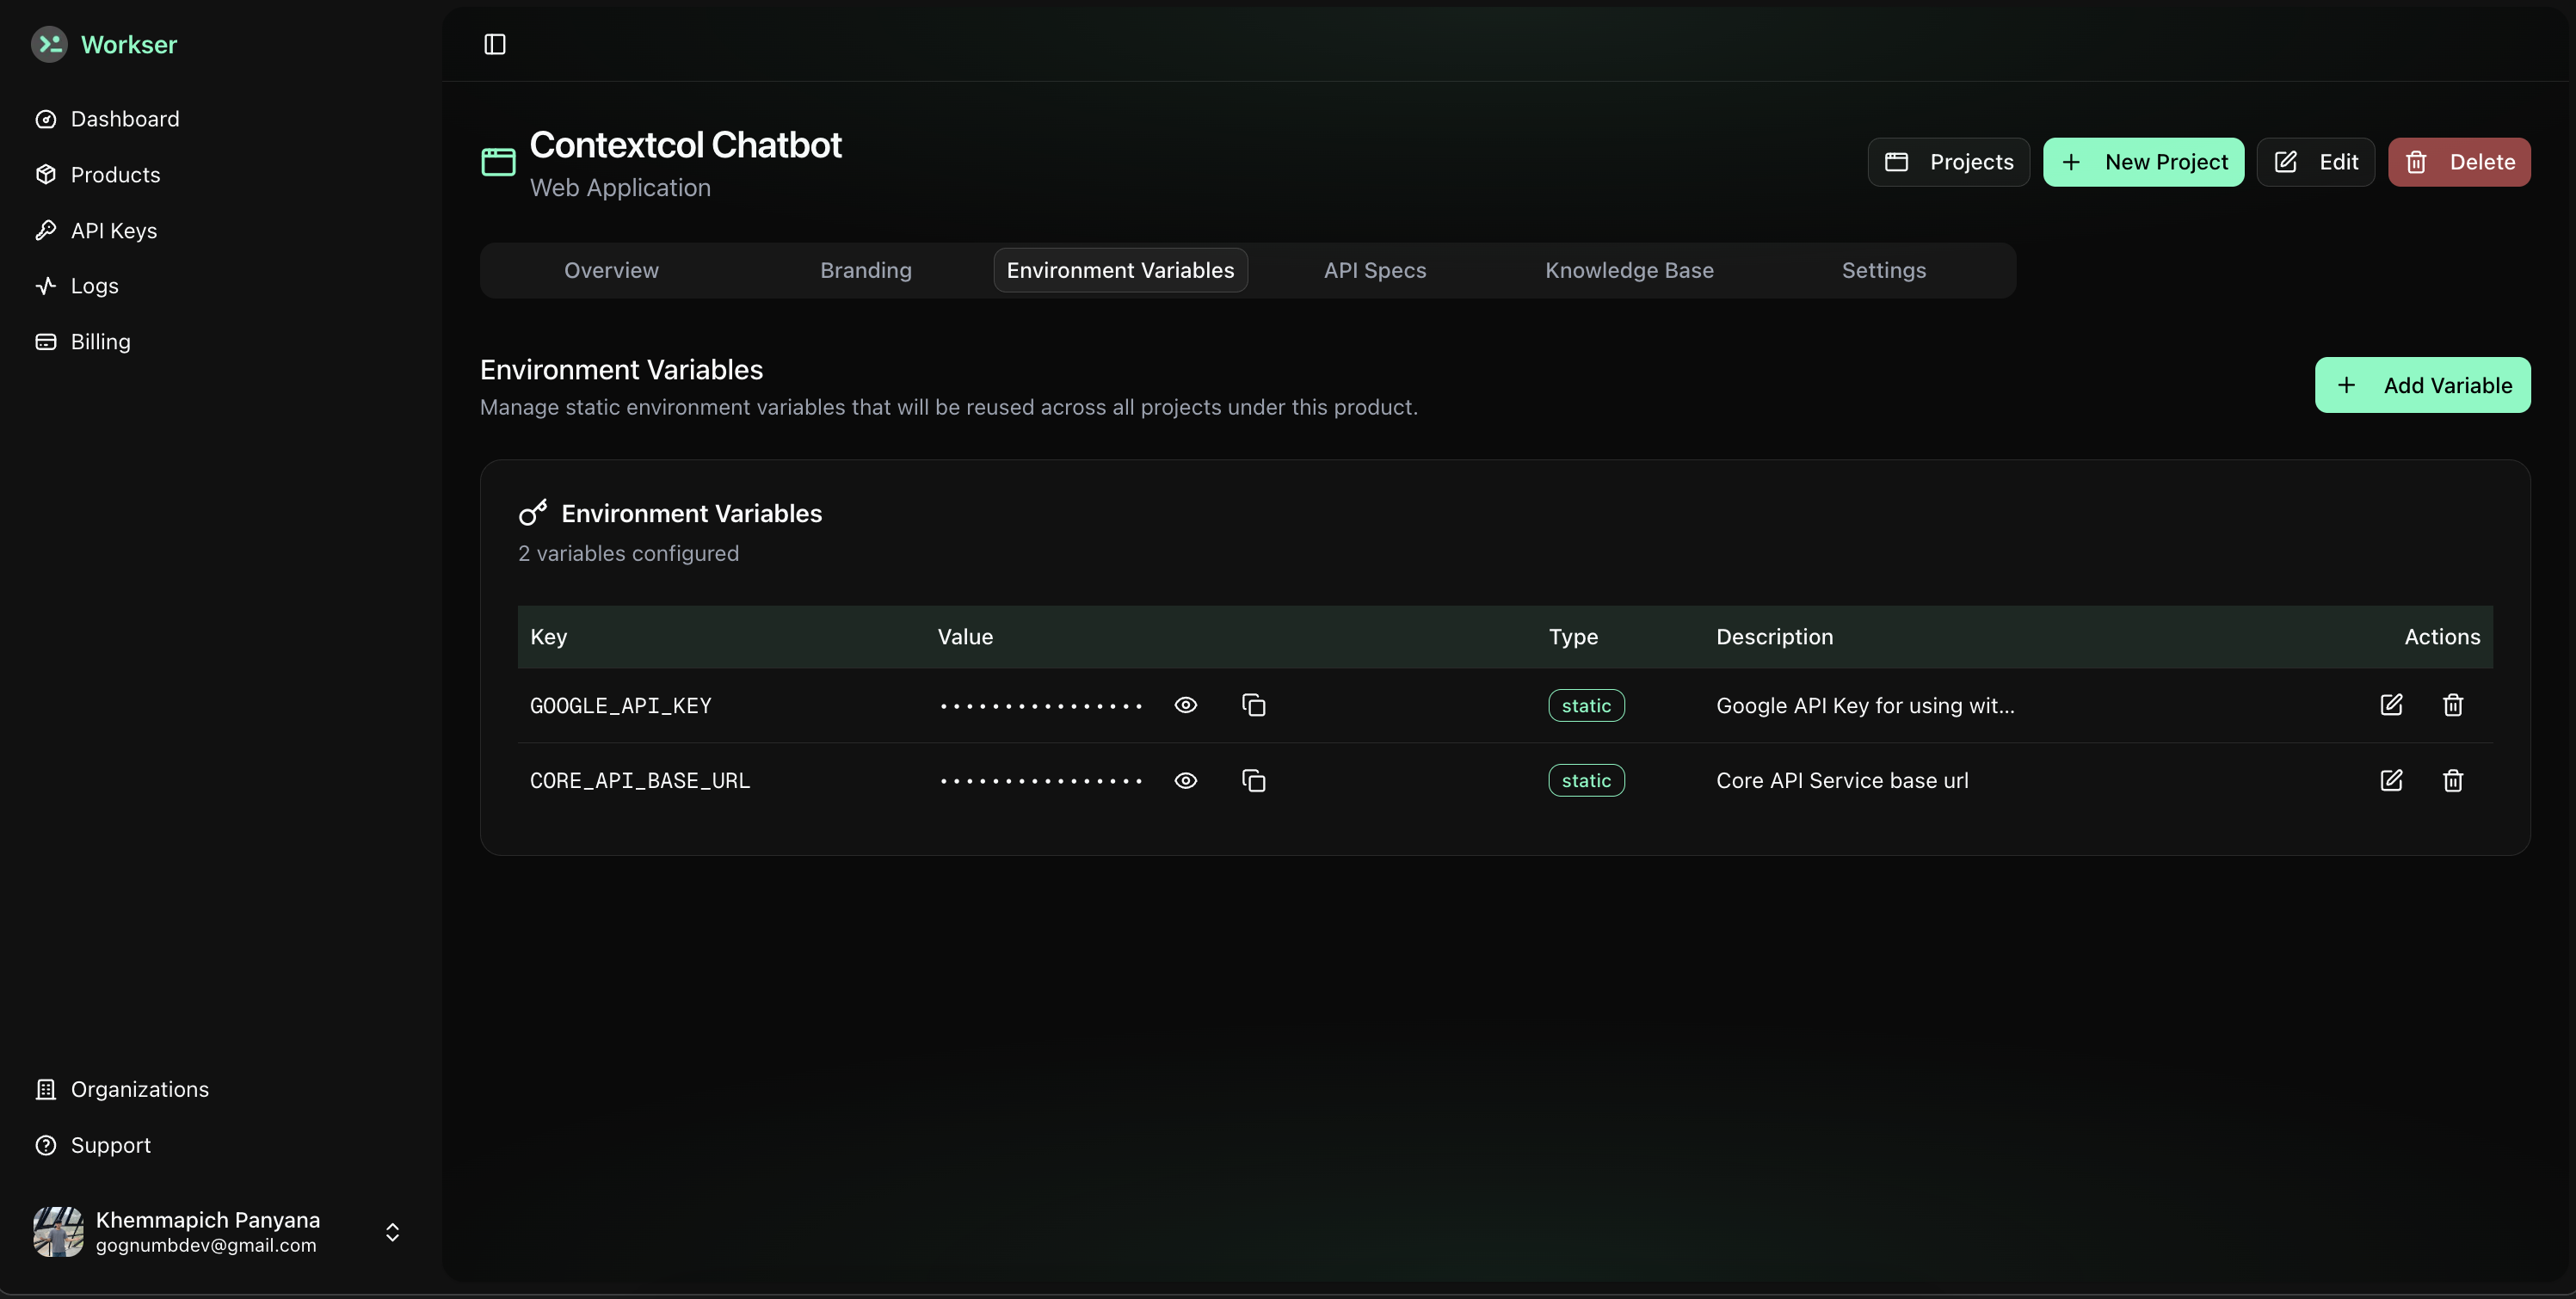2576x1299 pixels.
Task: Reveal the GOOGLE_API_KEY value
Action: 1185,705
